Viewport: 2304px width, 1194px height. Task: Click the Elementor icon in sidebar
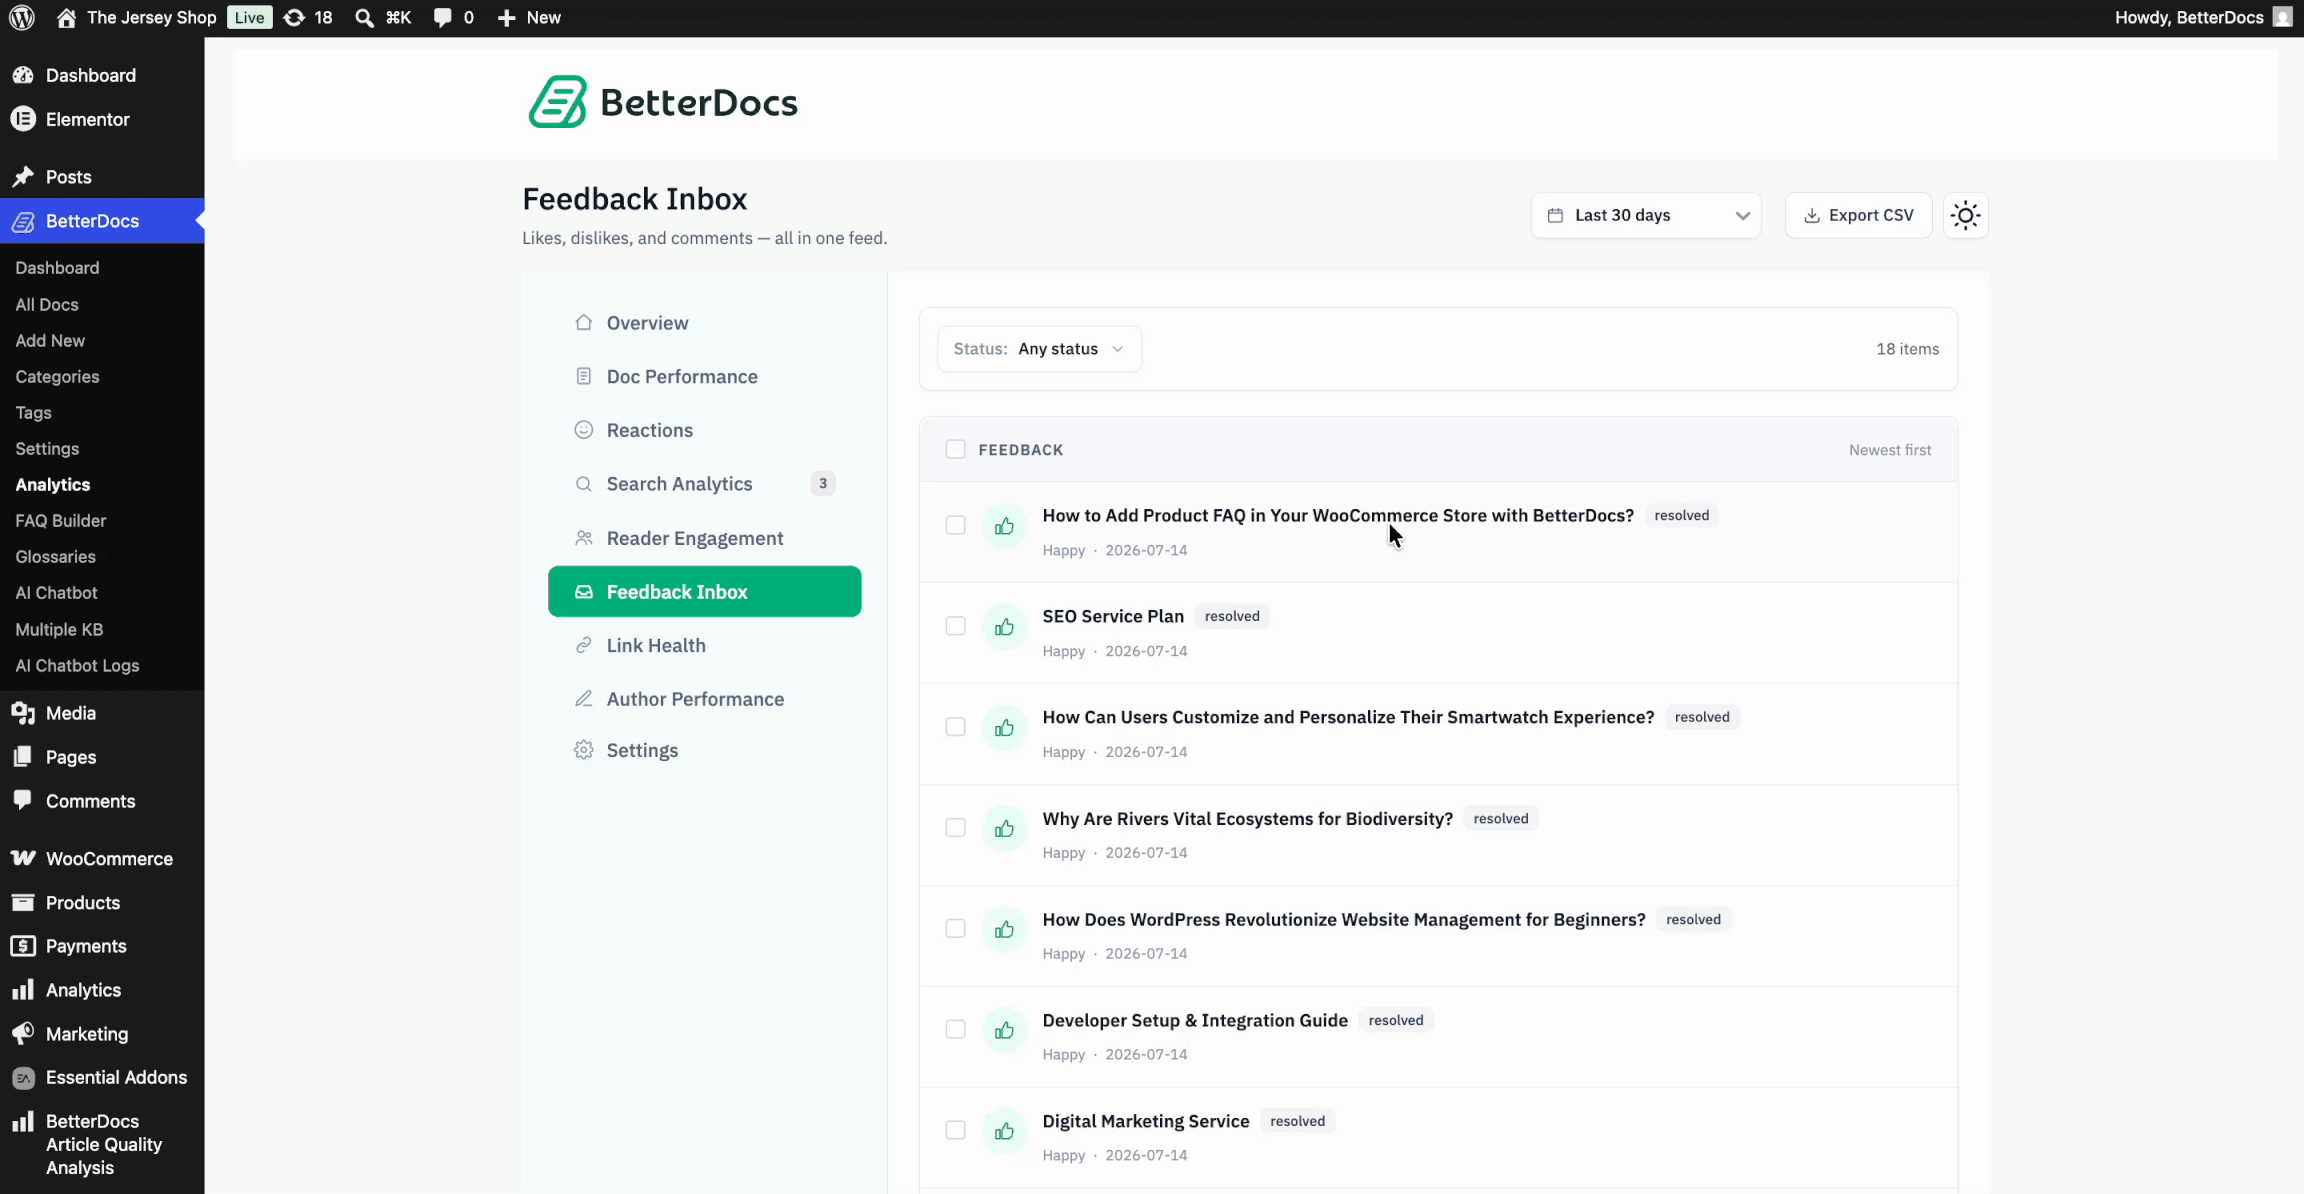tap(23, 119)
